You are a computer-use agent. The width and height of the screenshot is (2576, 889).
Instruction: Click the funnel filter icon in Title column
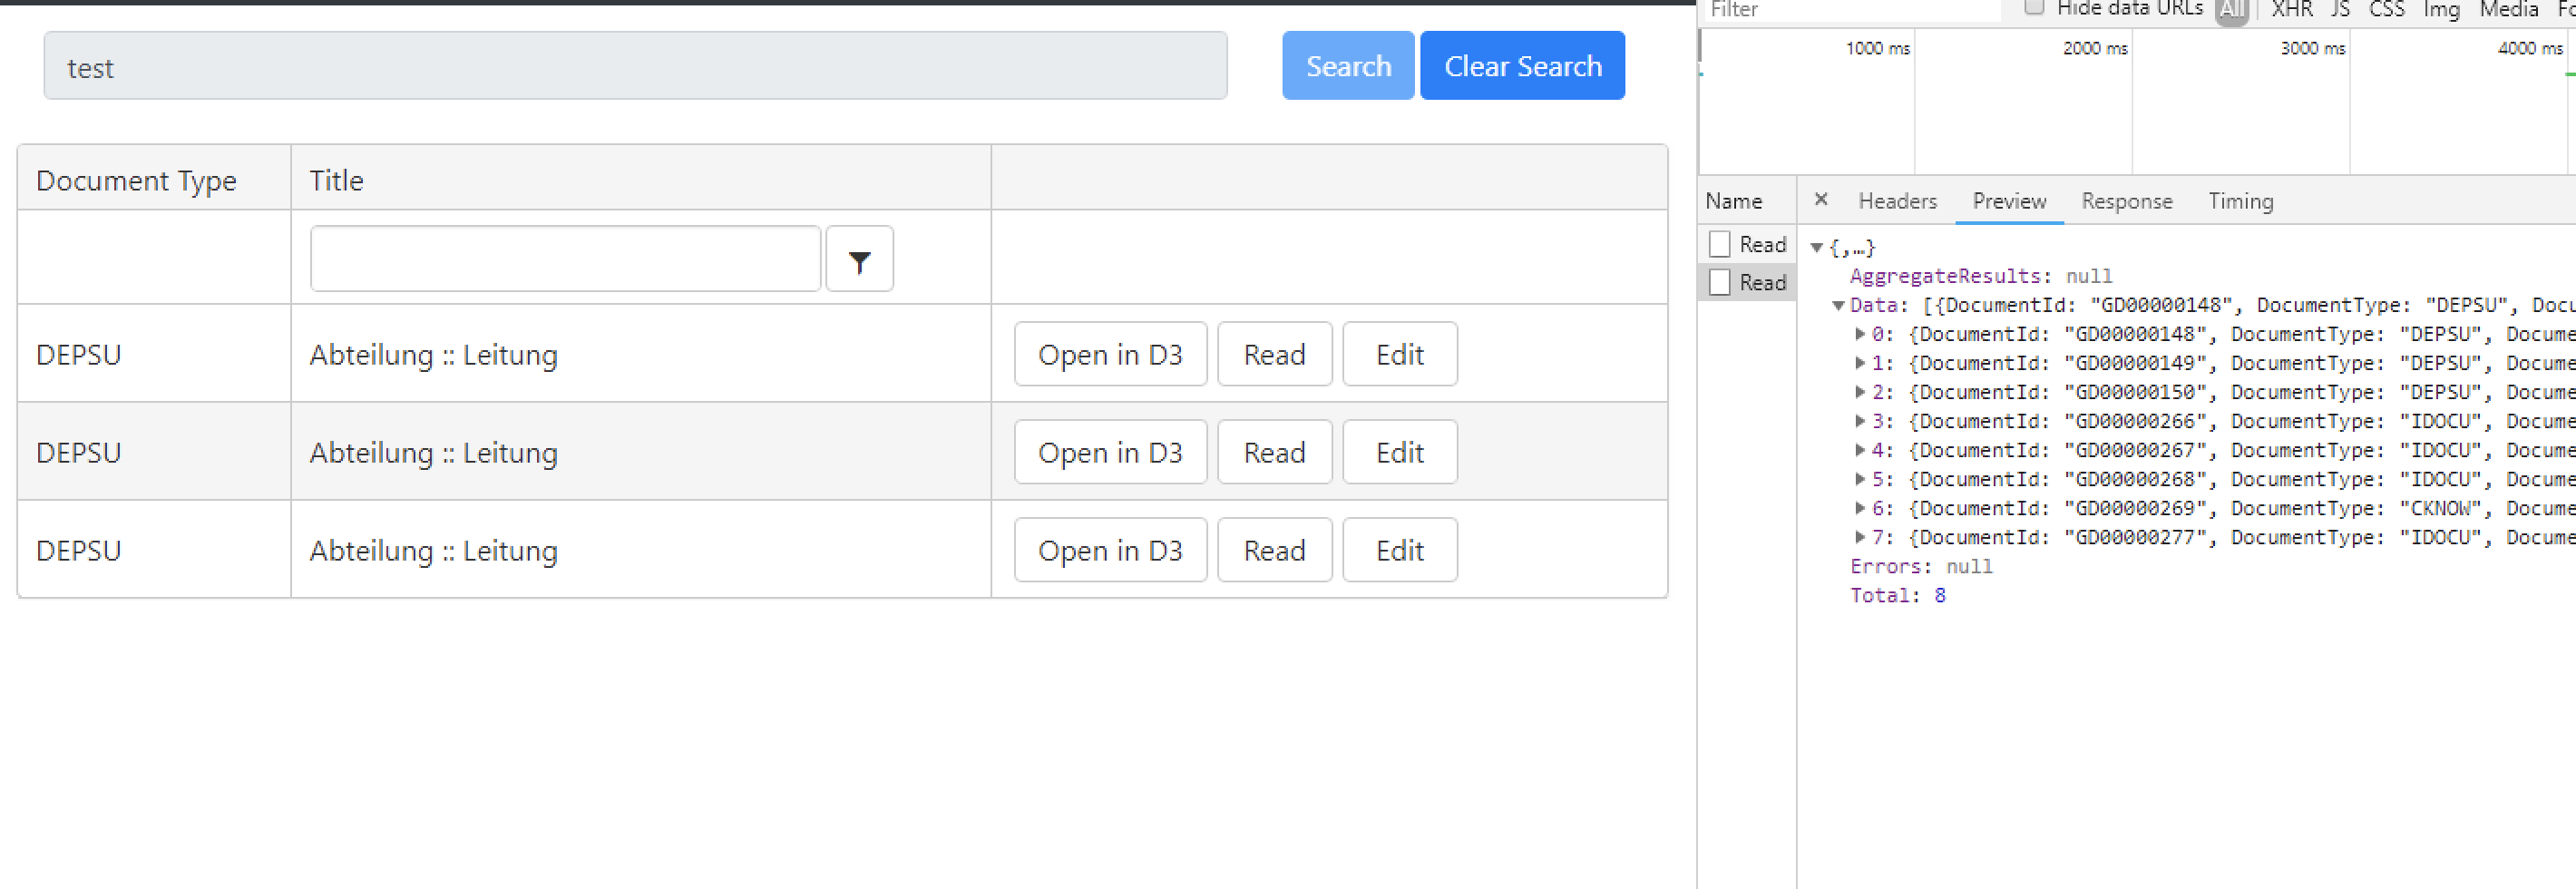pos(859,260)
